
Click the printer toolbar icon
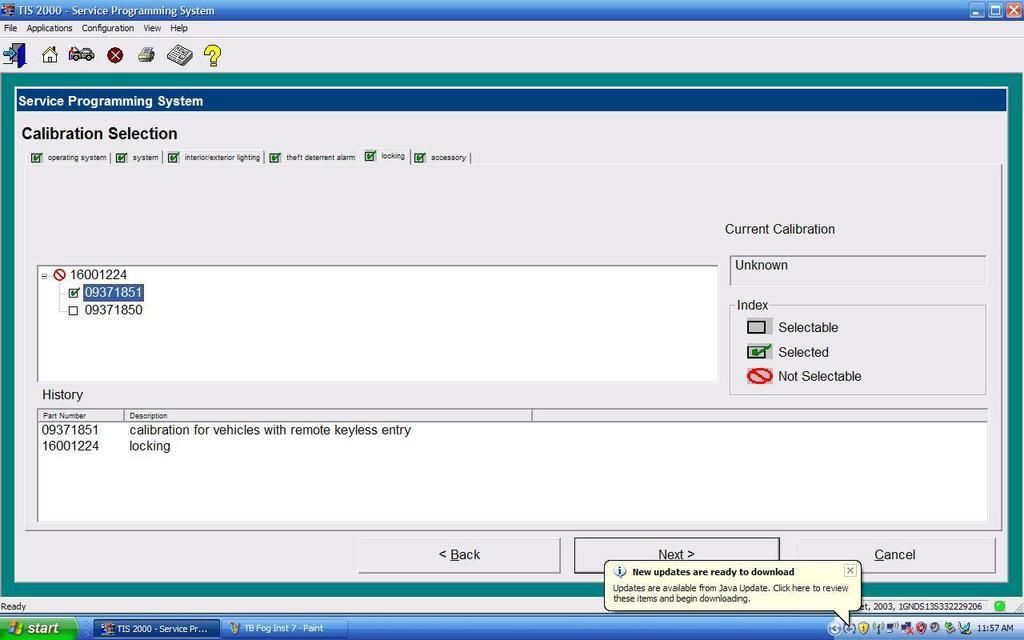click(x=146, y=55)
